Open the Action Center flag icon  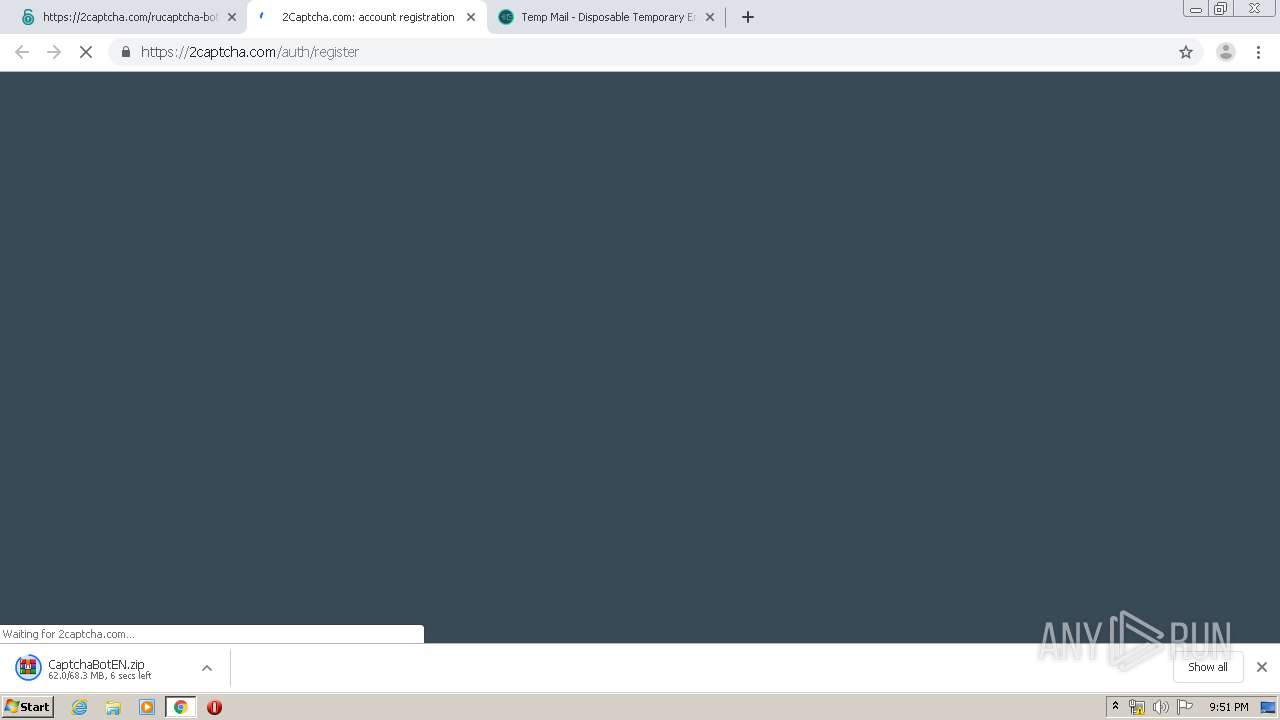(1185, 707)
